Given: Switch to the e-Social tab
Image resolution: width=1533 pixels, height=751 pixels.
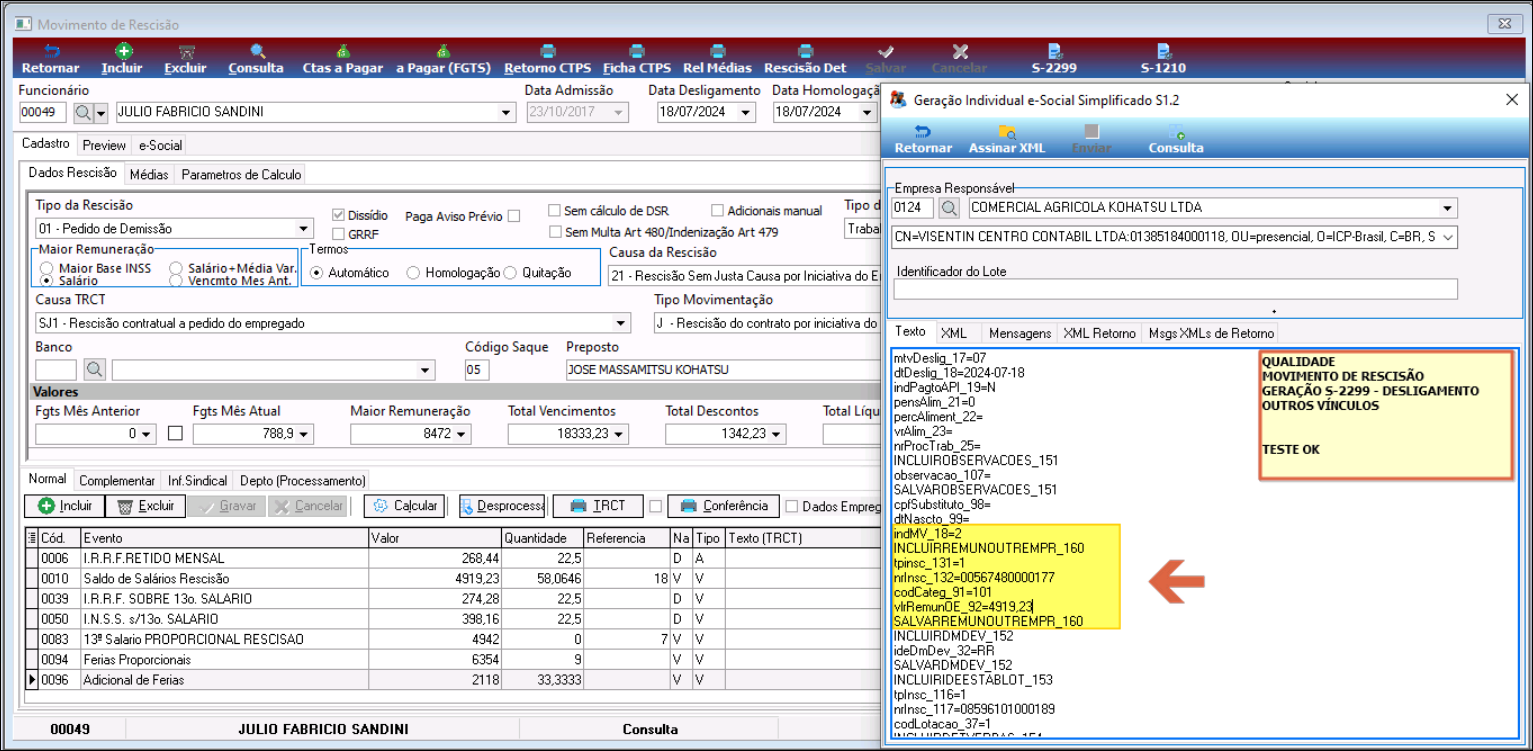Looking at the screenshot, I should [x=160, y=145].
